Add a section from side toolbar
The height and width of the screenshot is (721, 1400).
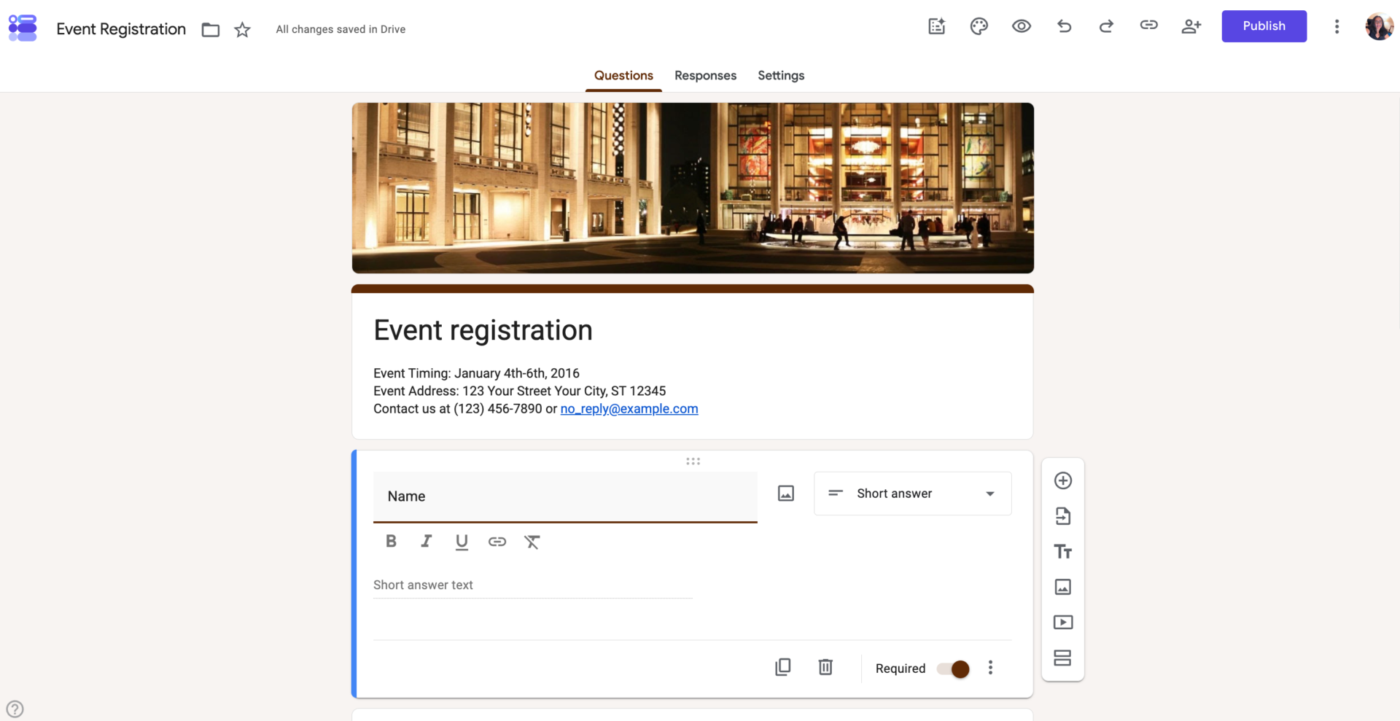point(1063,658)
